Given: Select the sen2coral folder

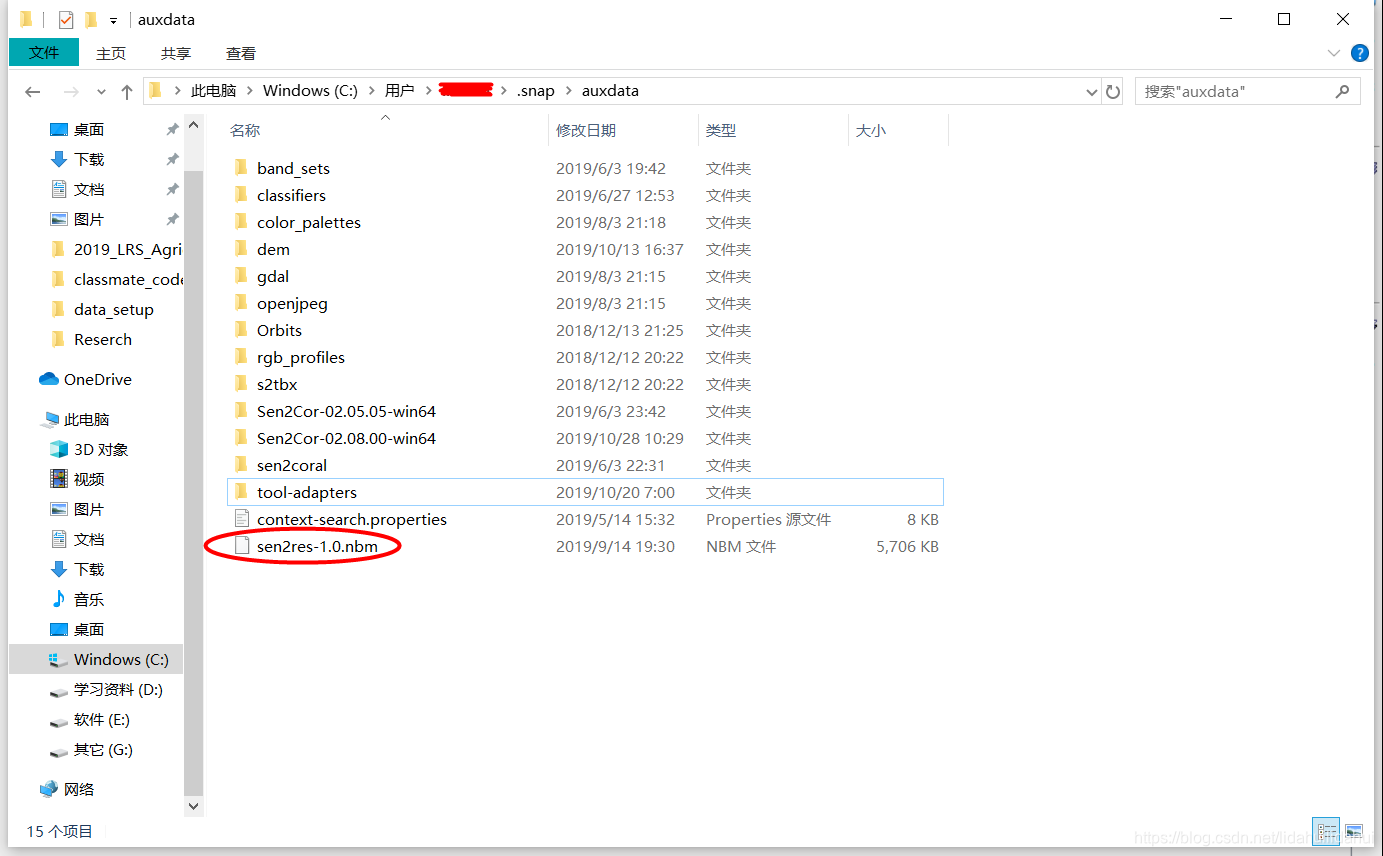Looking at the screenshot, I should click(292, 465).
